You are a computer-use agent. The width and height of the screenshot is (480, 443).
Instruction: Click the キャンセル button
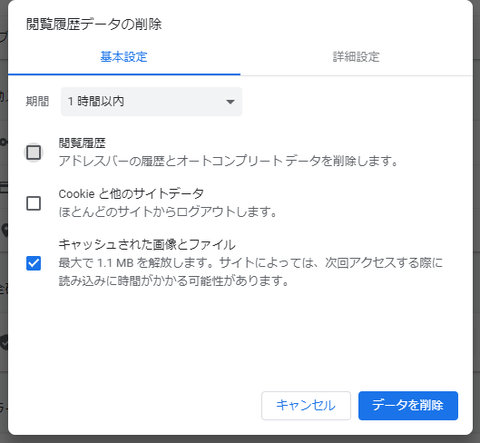tap(306, 405)
